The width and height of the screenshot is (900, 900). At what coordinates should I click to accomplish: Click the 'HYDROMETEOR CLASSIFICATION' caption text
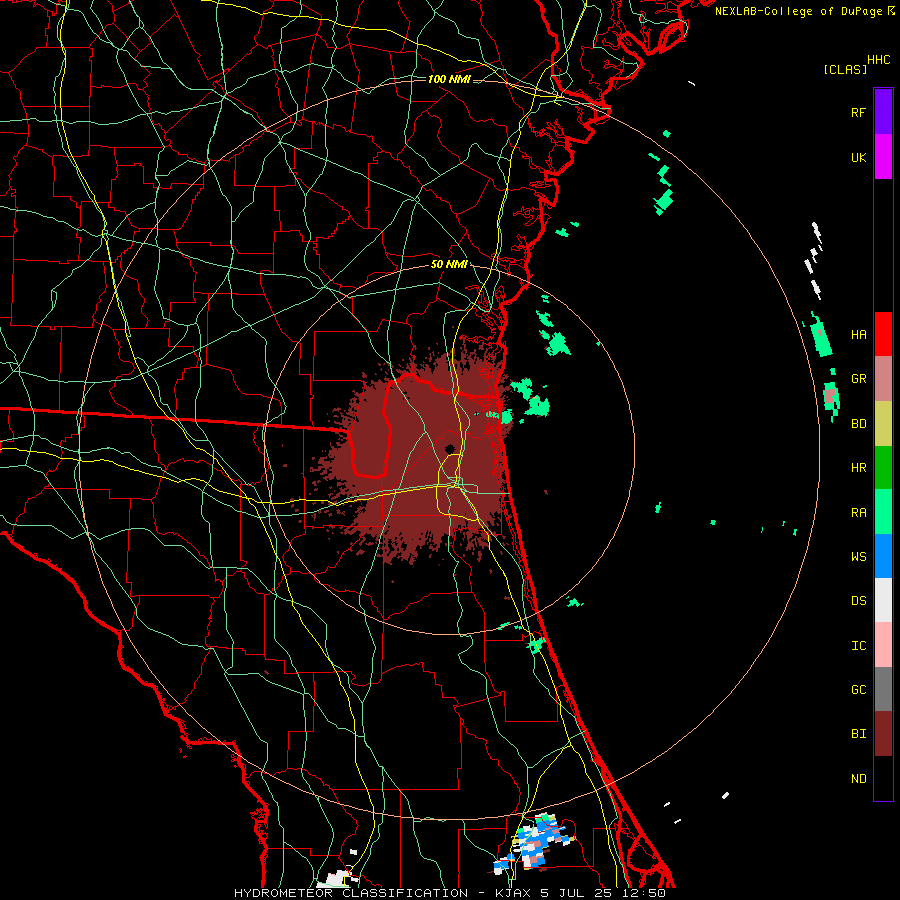(x=351, y=893)
